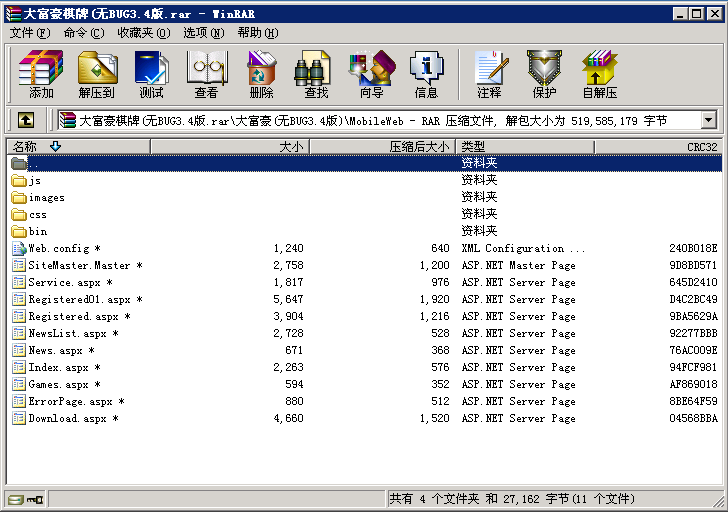Open the 收藏夹 (Favorites) menu
The width and height of the screenshot is (728, 512).
(x=143, y=33)
